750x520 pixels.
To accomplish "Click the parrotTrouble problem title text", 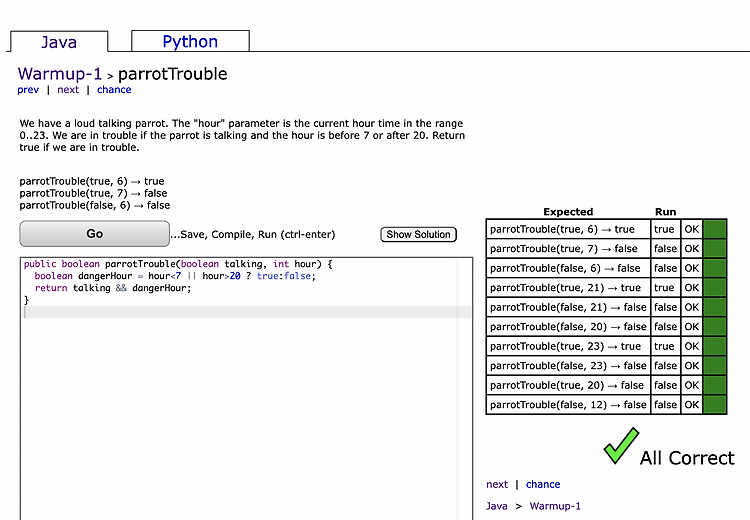I will (x=173, y=74).
